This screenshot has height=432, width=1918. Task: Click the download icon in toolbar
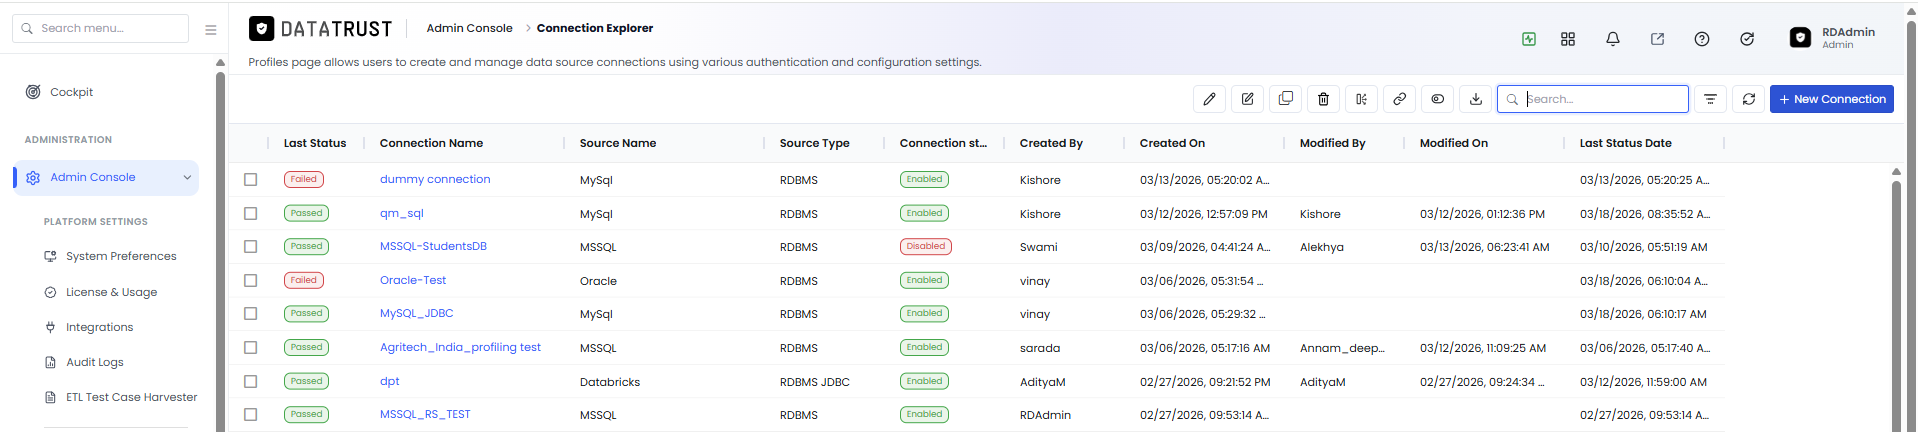coord(1475,99)
